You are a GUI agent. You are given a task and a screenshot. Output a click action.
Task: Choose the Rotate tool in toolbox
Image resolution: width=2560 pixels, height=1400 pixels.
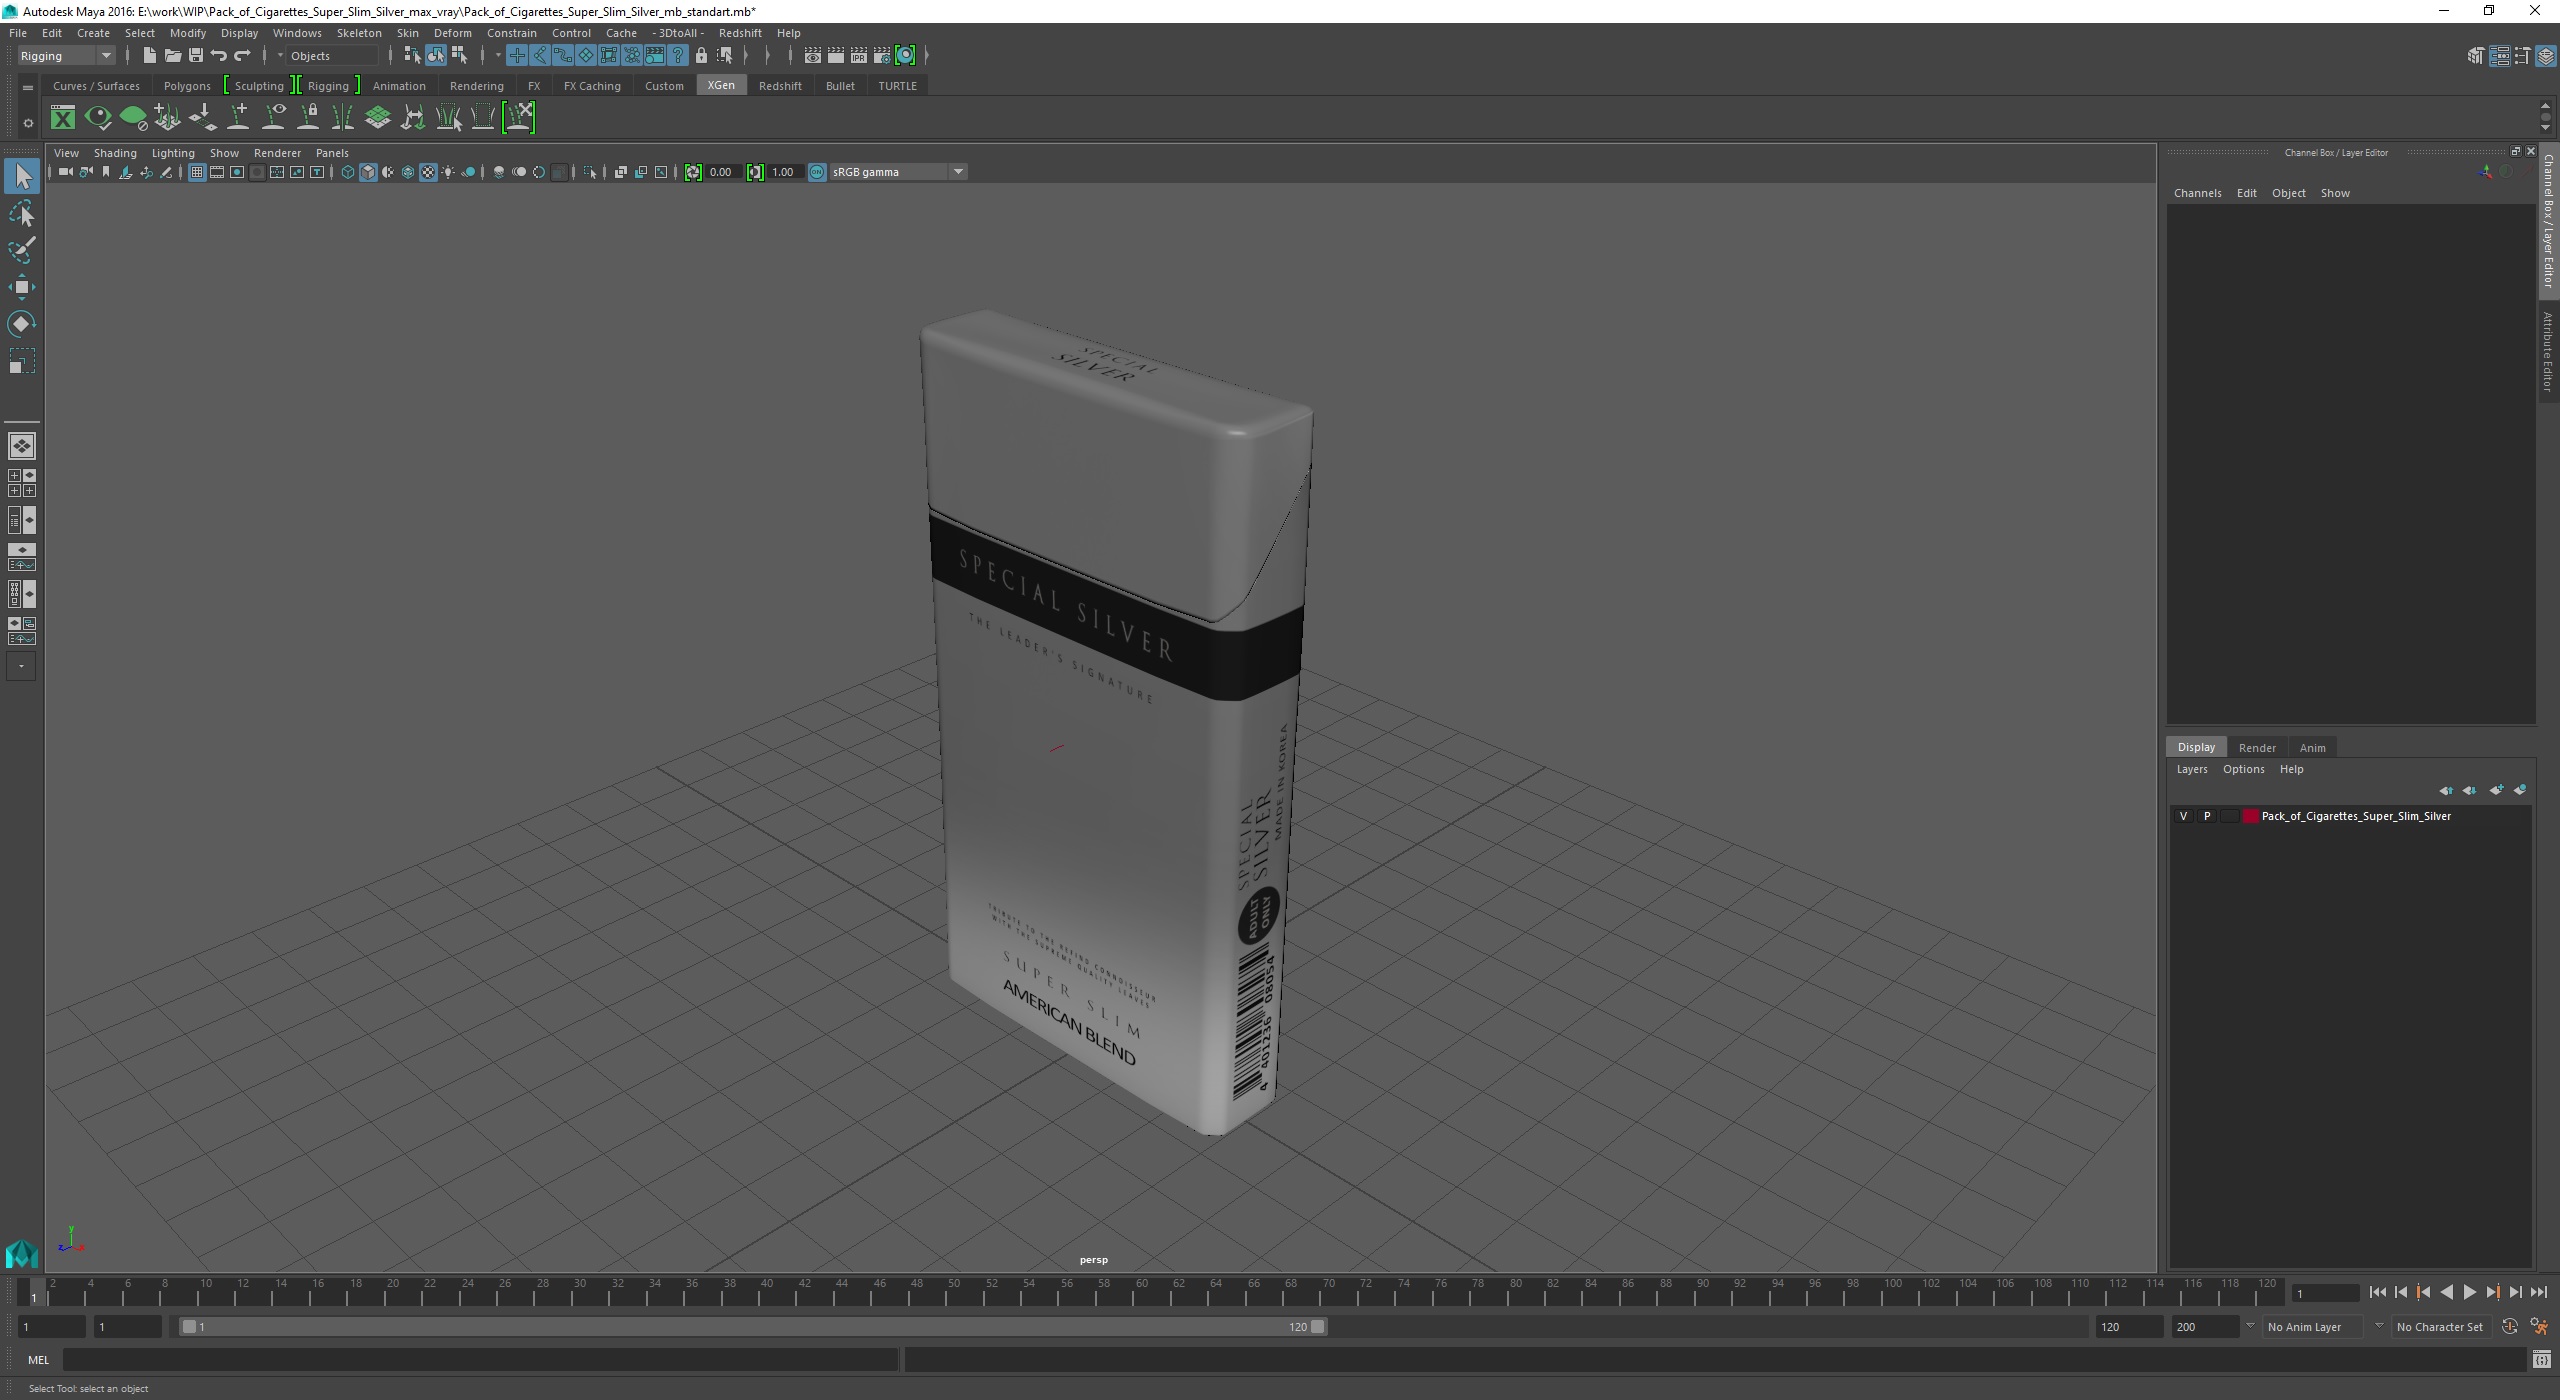22,324
